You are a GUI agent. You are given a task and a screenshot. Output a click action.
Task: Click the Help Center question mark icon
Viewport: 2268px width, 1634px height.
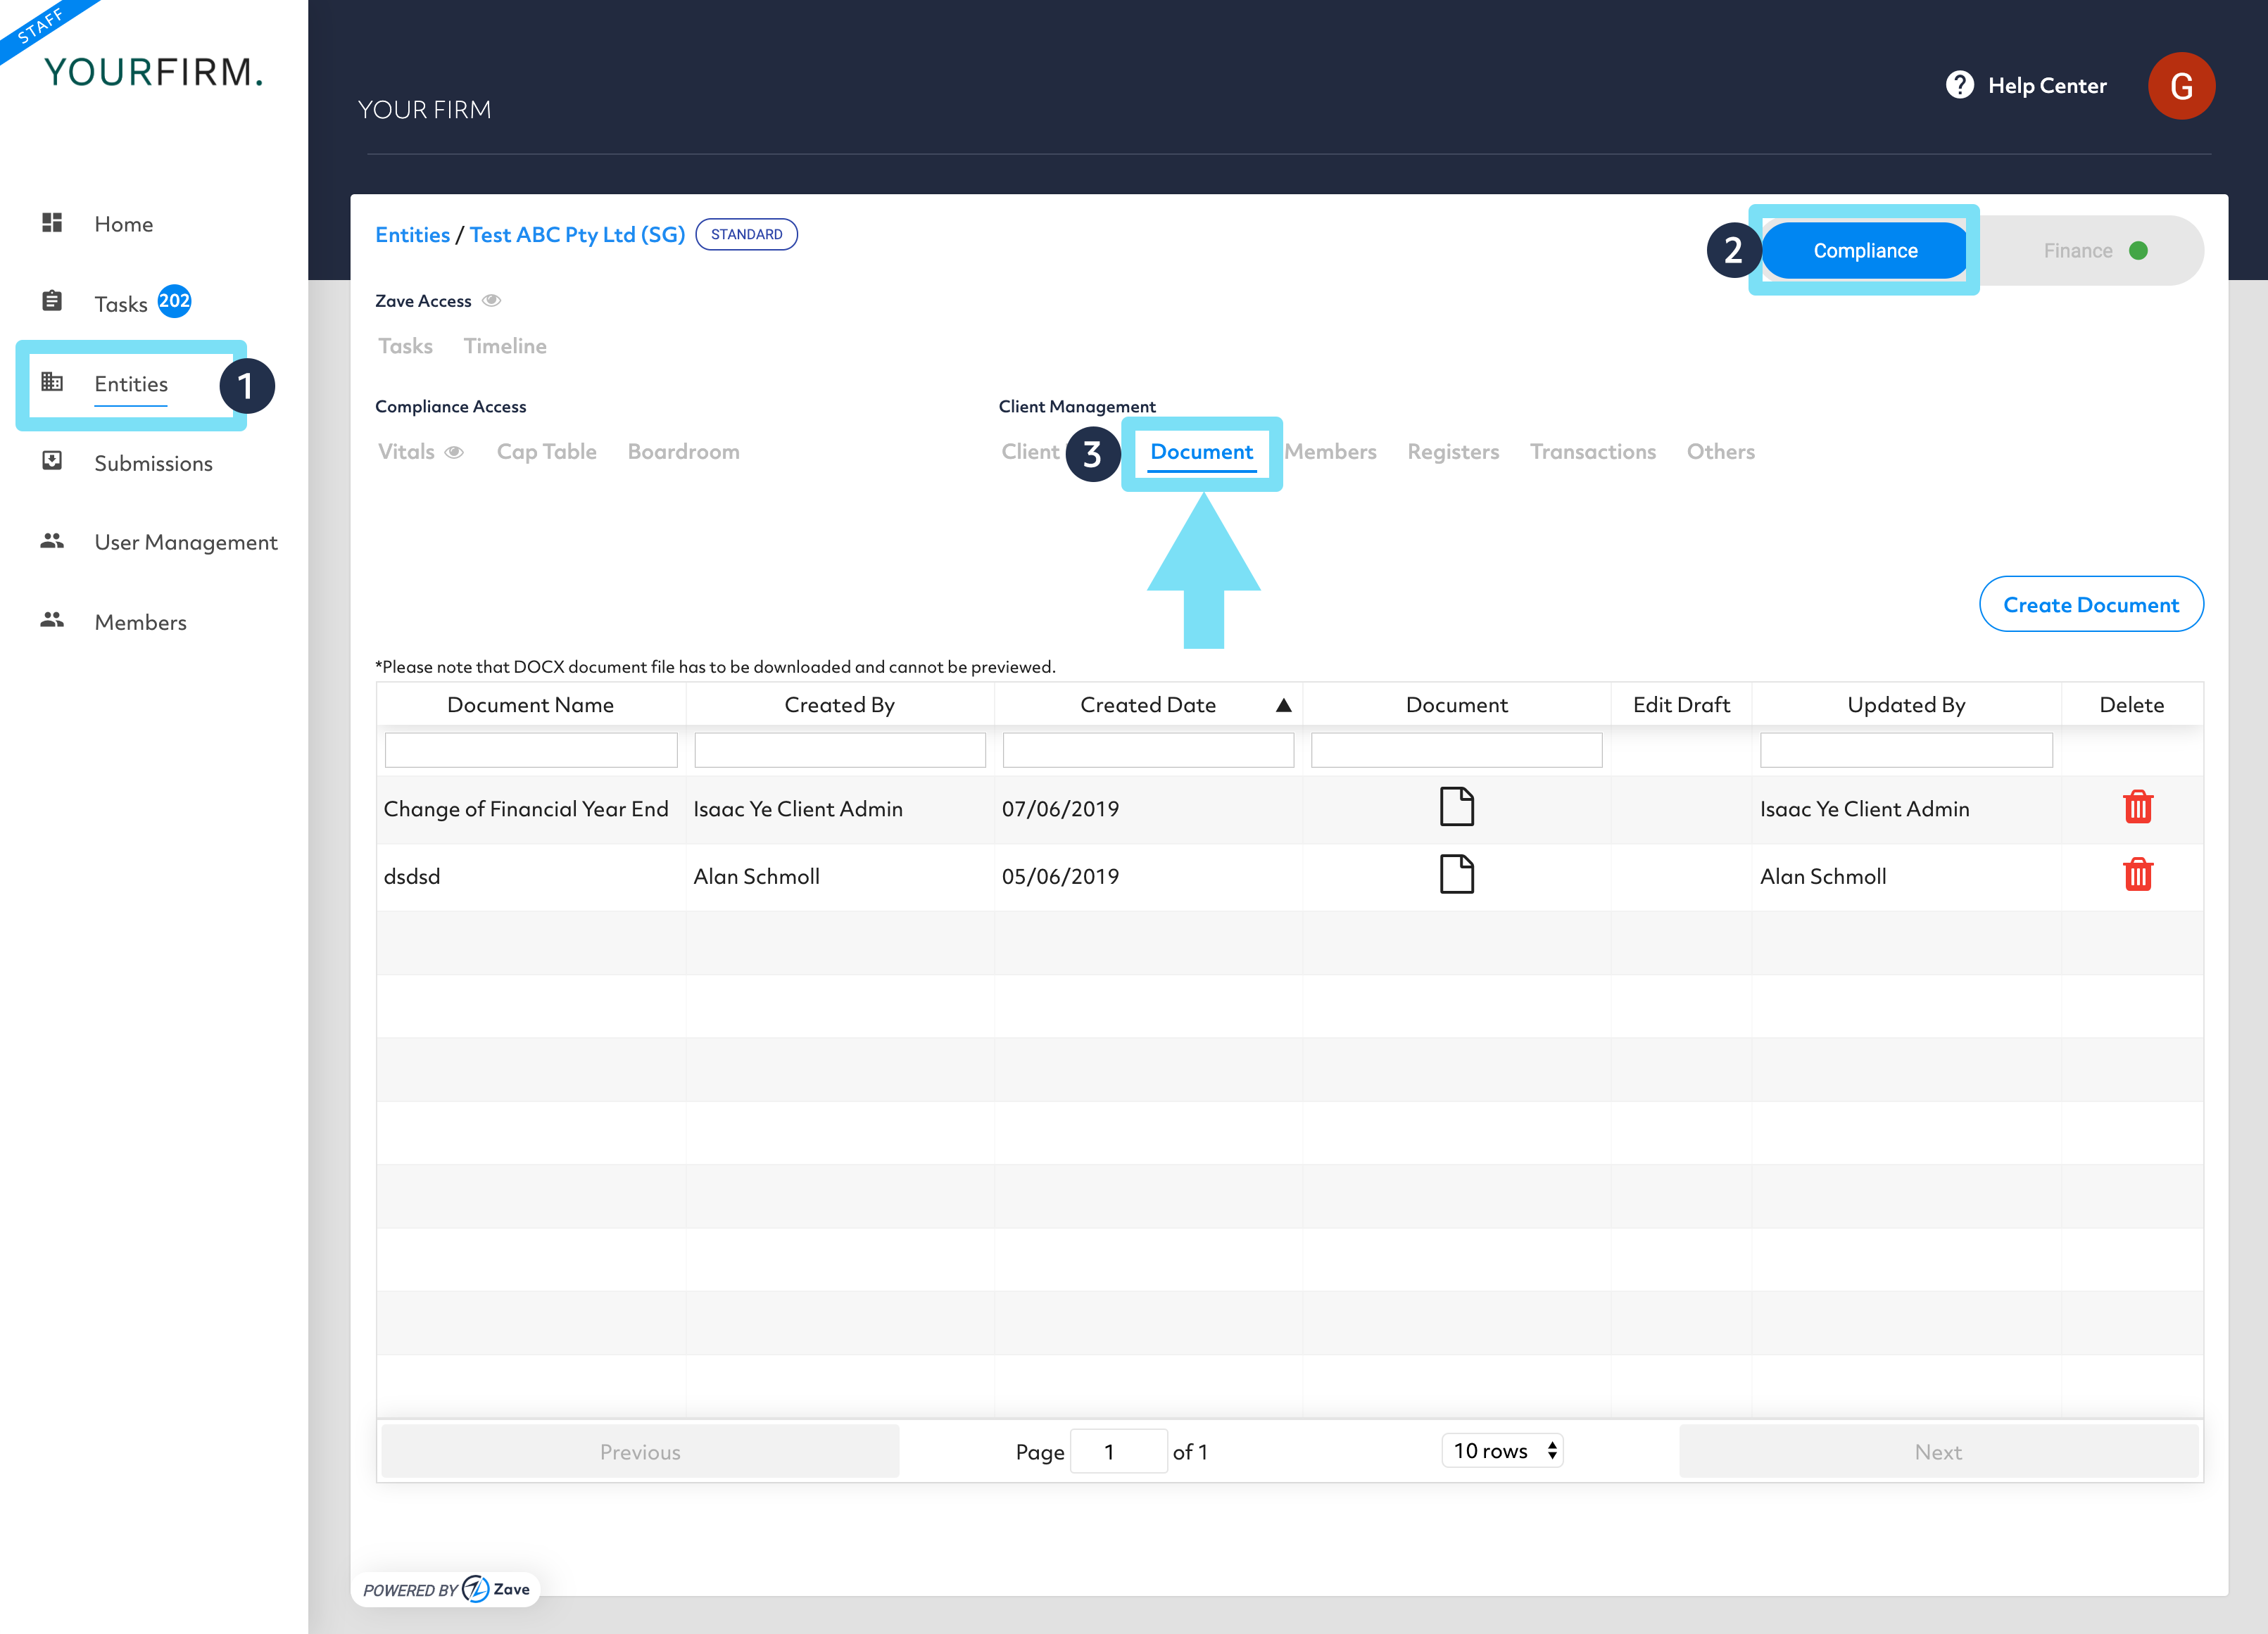[x=1960, y=85]
